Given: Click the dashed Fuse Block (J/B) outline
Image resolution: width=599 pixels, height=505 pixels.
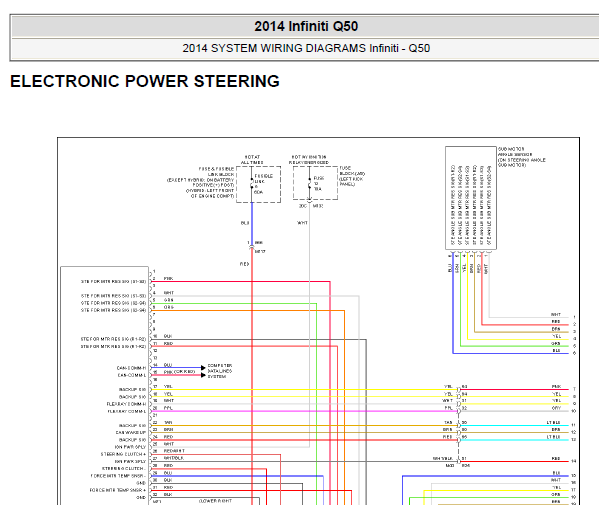Looking at the screenshot, I should click(315, 183).
